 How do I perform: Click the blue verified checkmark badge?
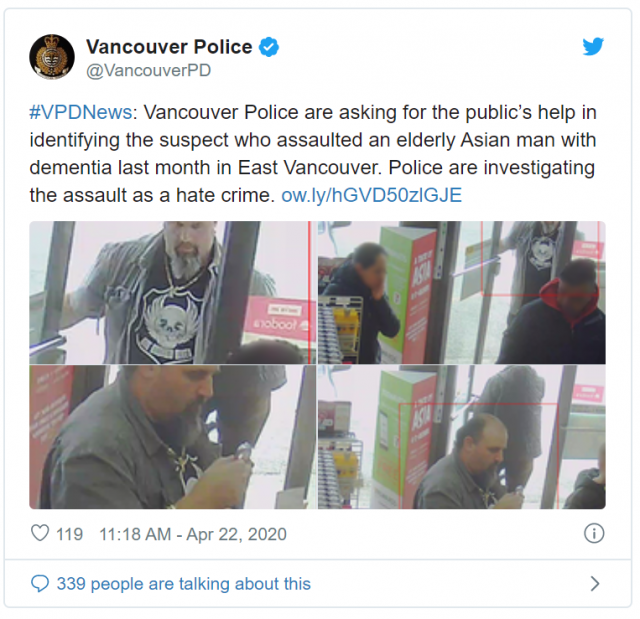[269, 47]
